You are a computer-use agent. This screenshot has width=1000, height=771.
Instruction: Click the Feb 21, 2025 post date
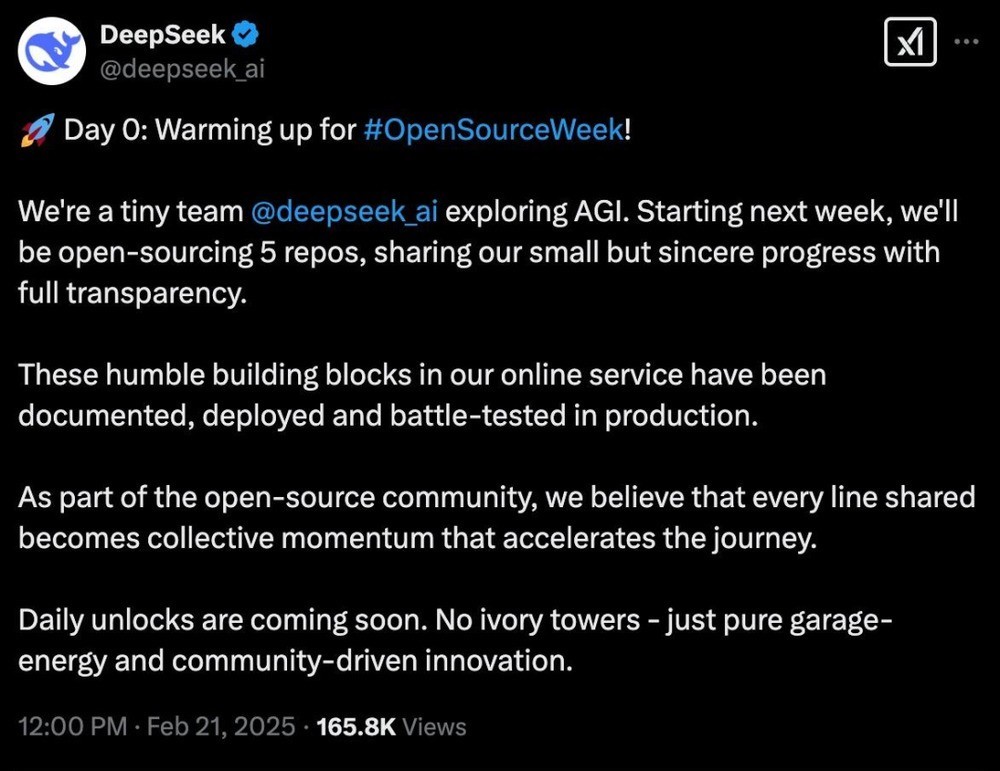tap(222, 727)
